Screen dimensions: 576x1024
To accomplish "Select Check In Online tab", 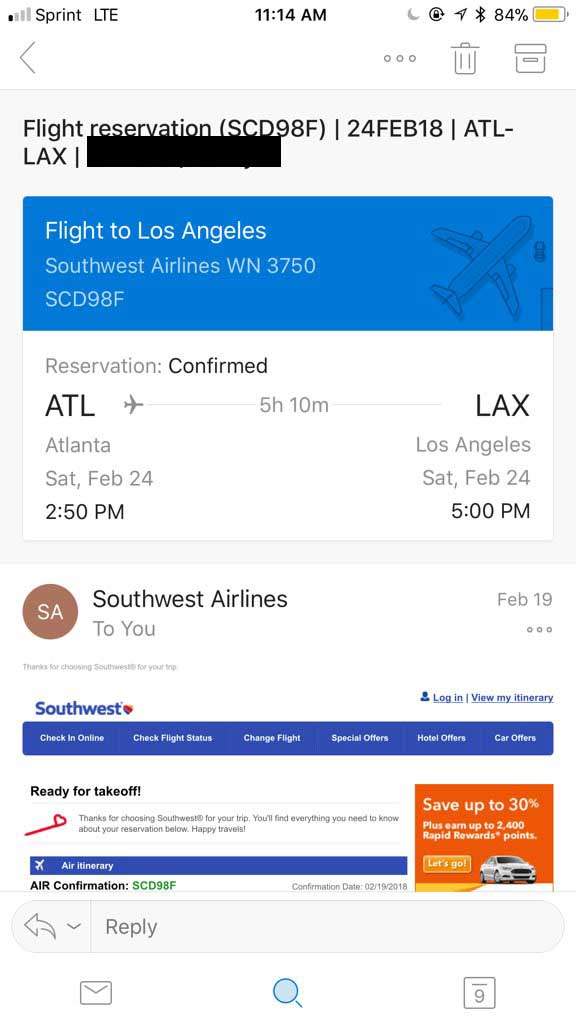I will point(72,738).
